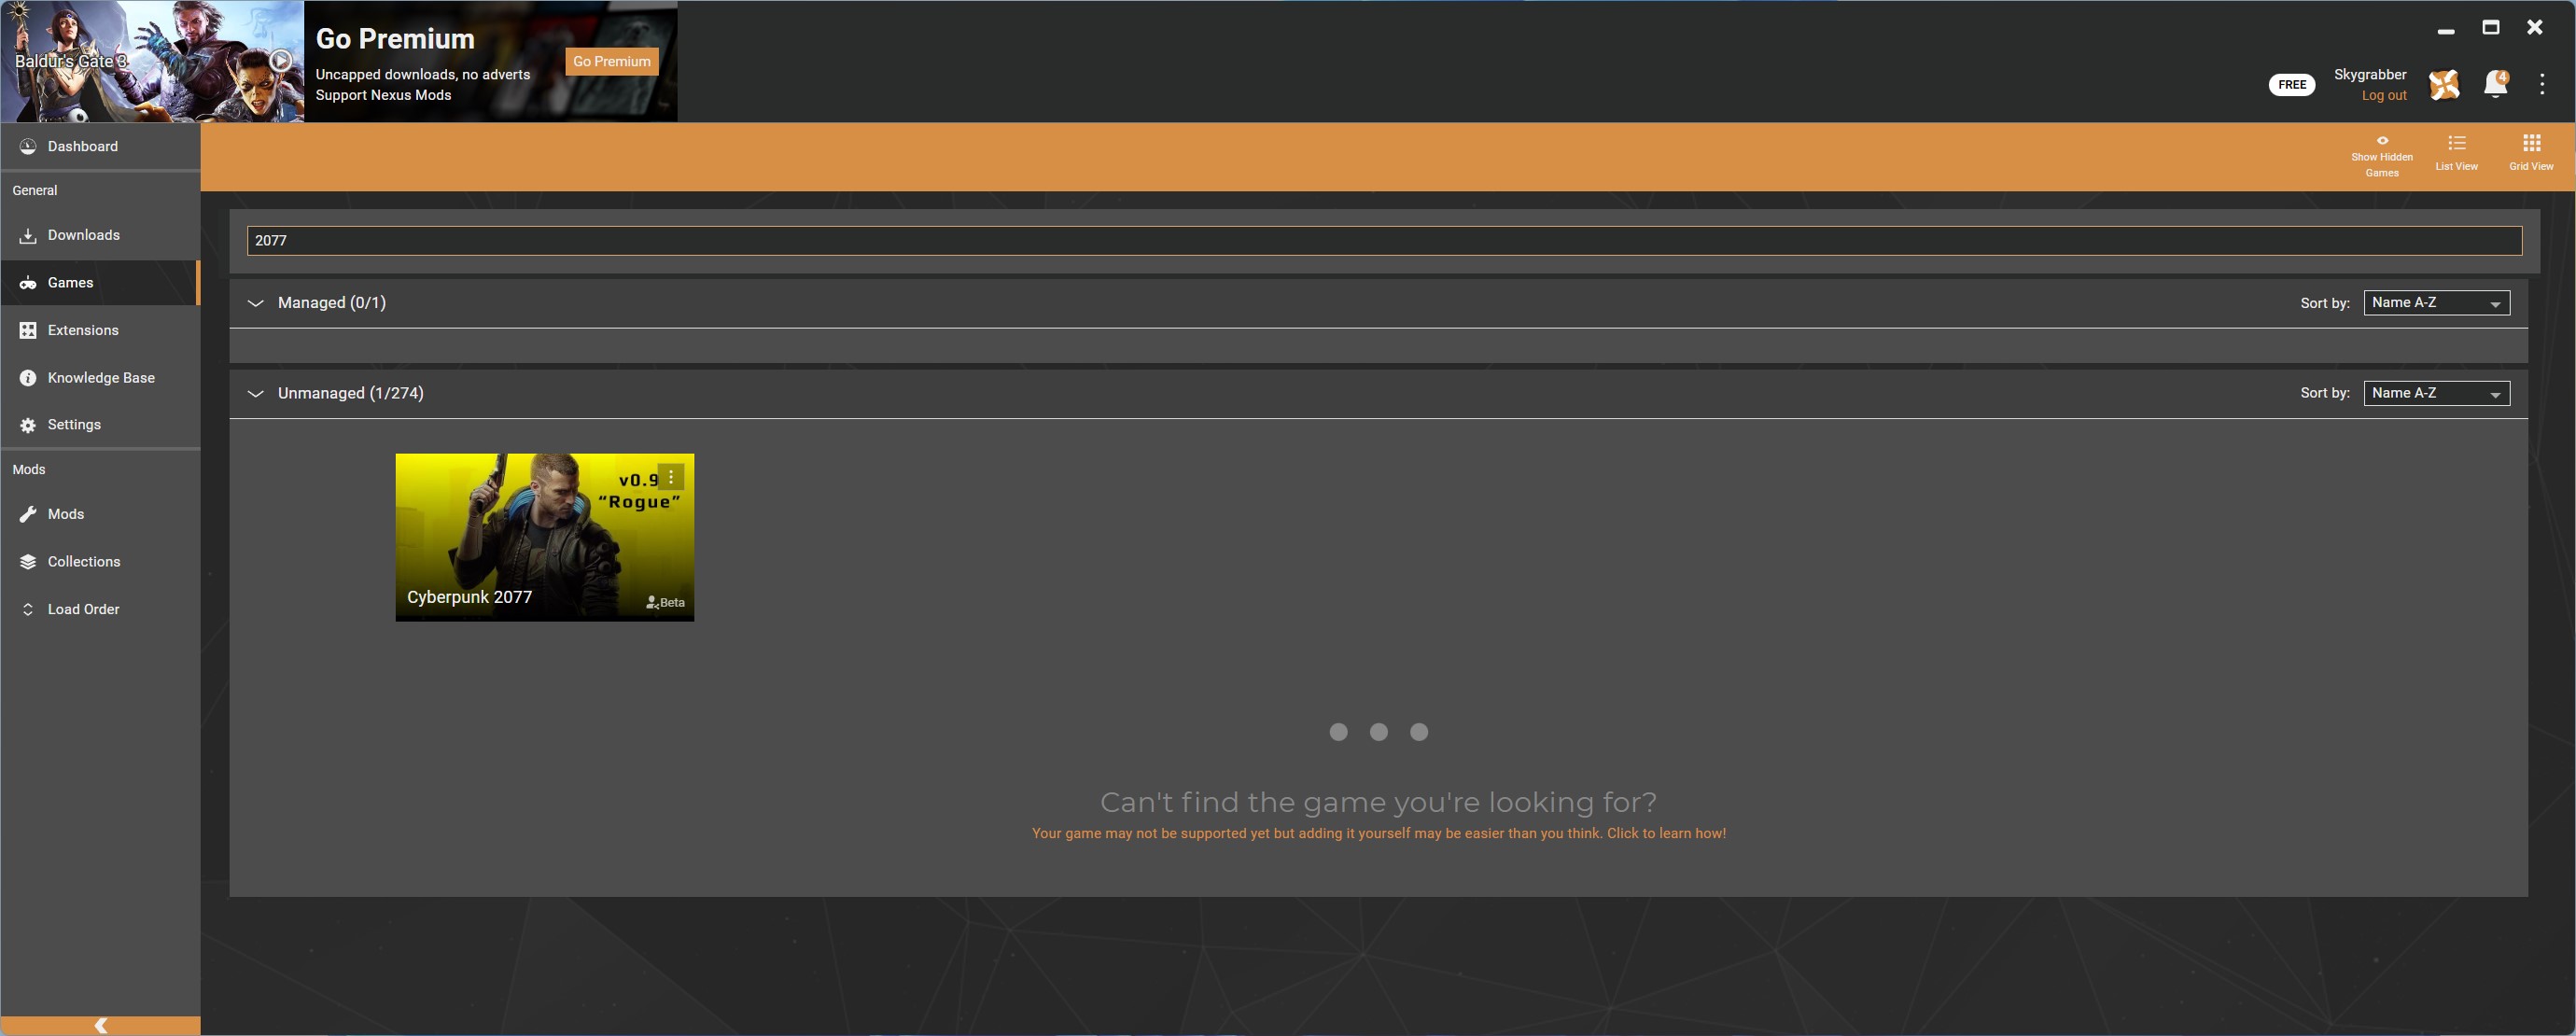Click the Downloads arrow icon
The width and height of the screenshot is (2576, 1036).
coord(28,236)
